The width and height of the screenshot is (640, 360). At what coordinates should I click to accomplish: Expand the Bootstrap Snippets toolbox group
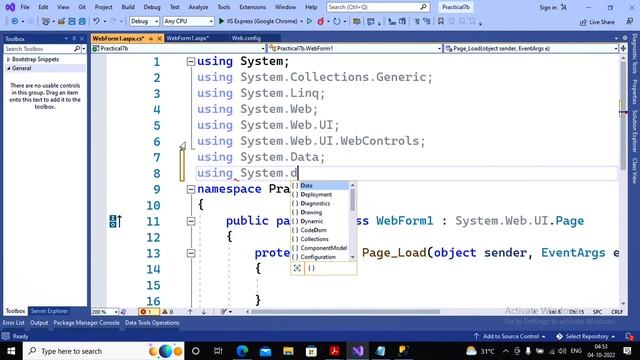pos(9,60)
